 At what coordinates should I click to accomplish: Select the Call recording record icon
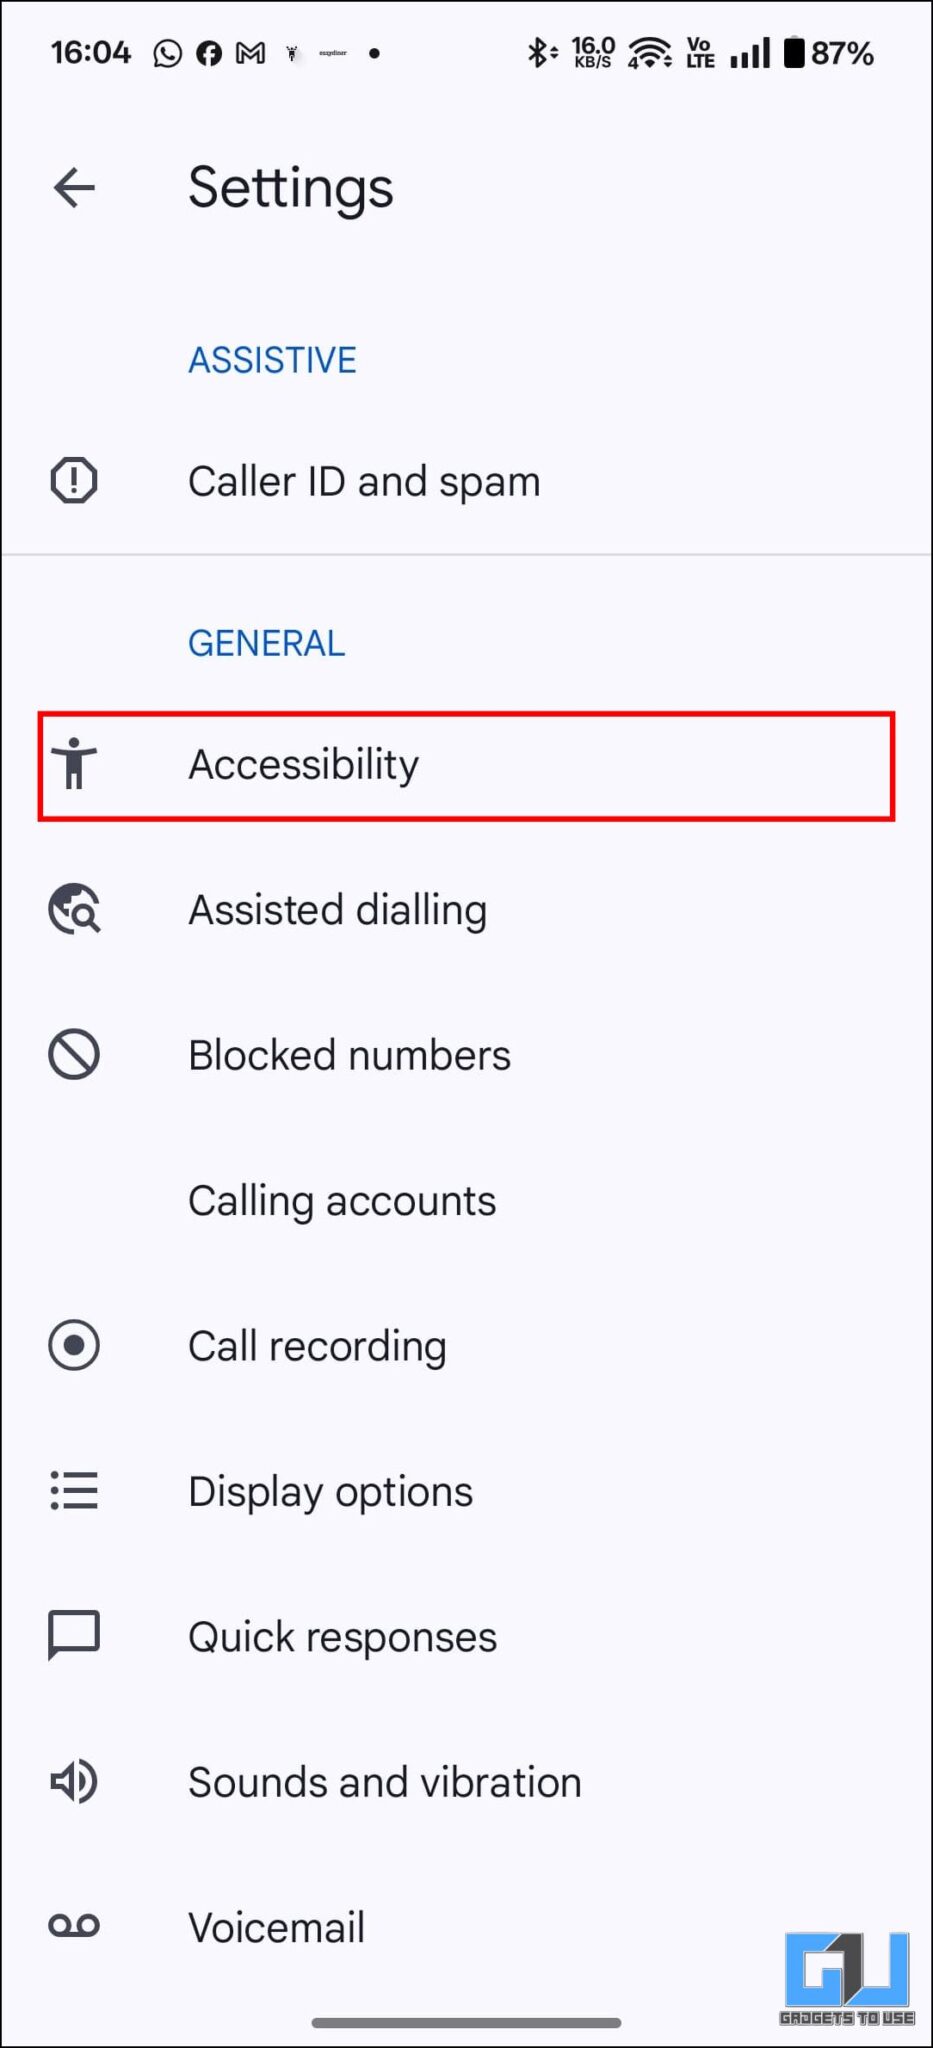73,1345
